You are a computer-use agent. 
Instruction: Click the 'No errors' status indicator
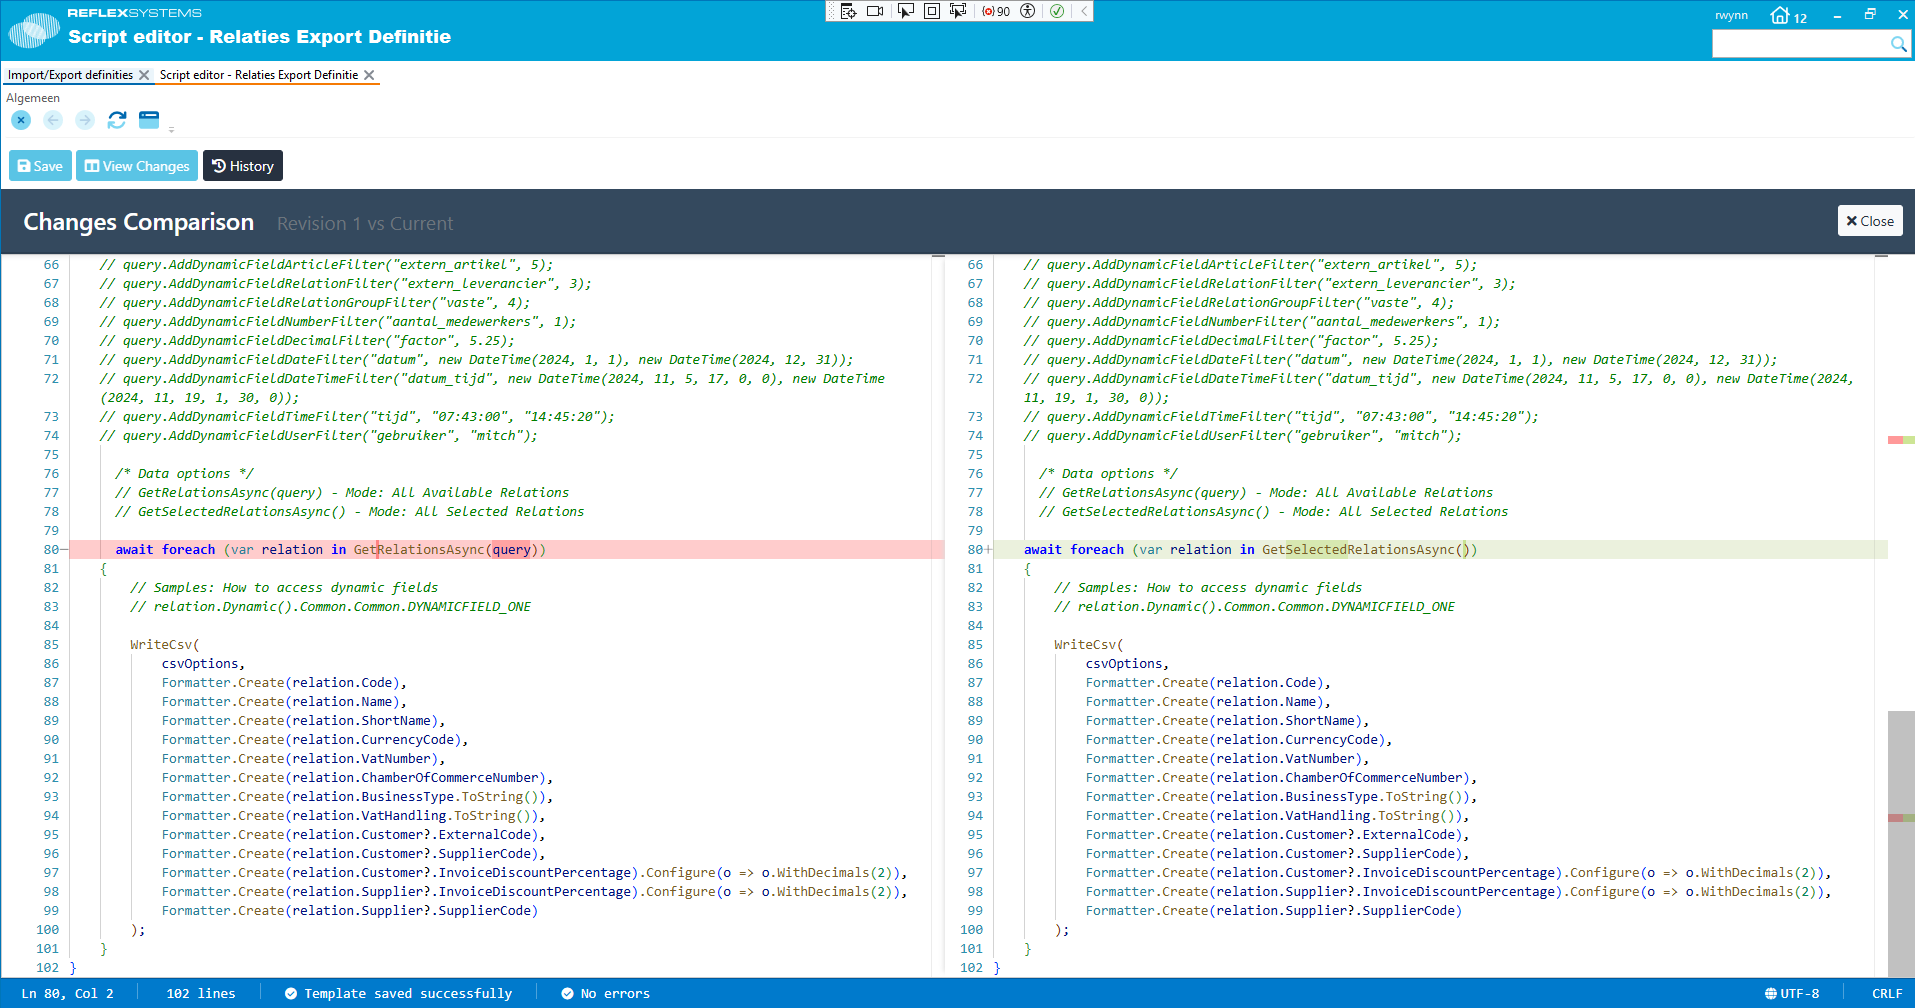[x=606, y=994]
